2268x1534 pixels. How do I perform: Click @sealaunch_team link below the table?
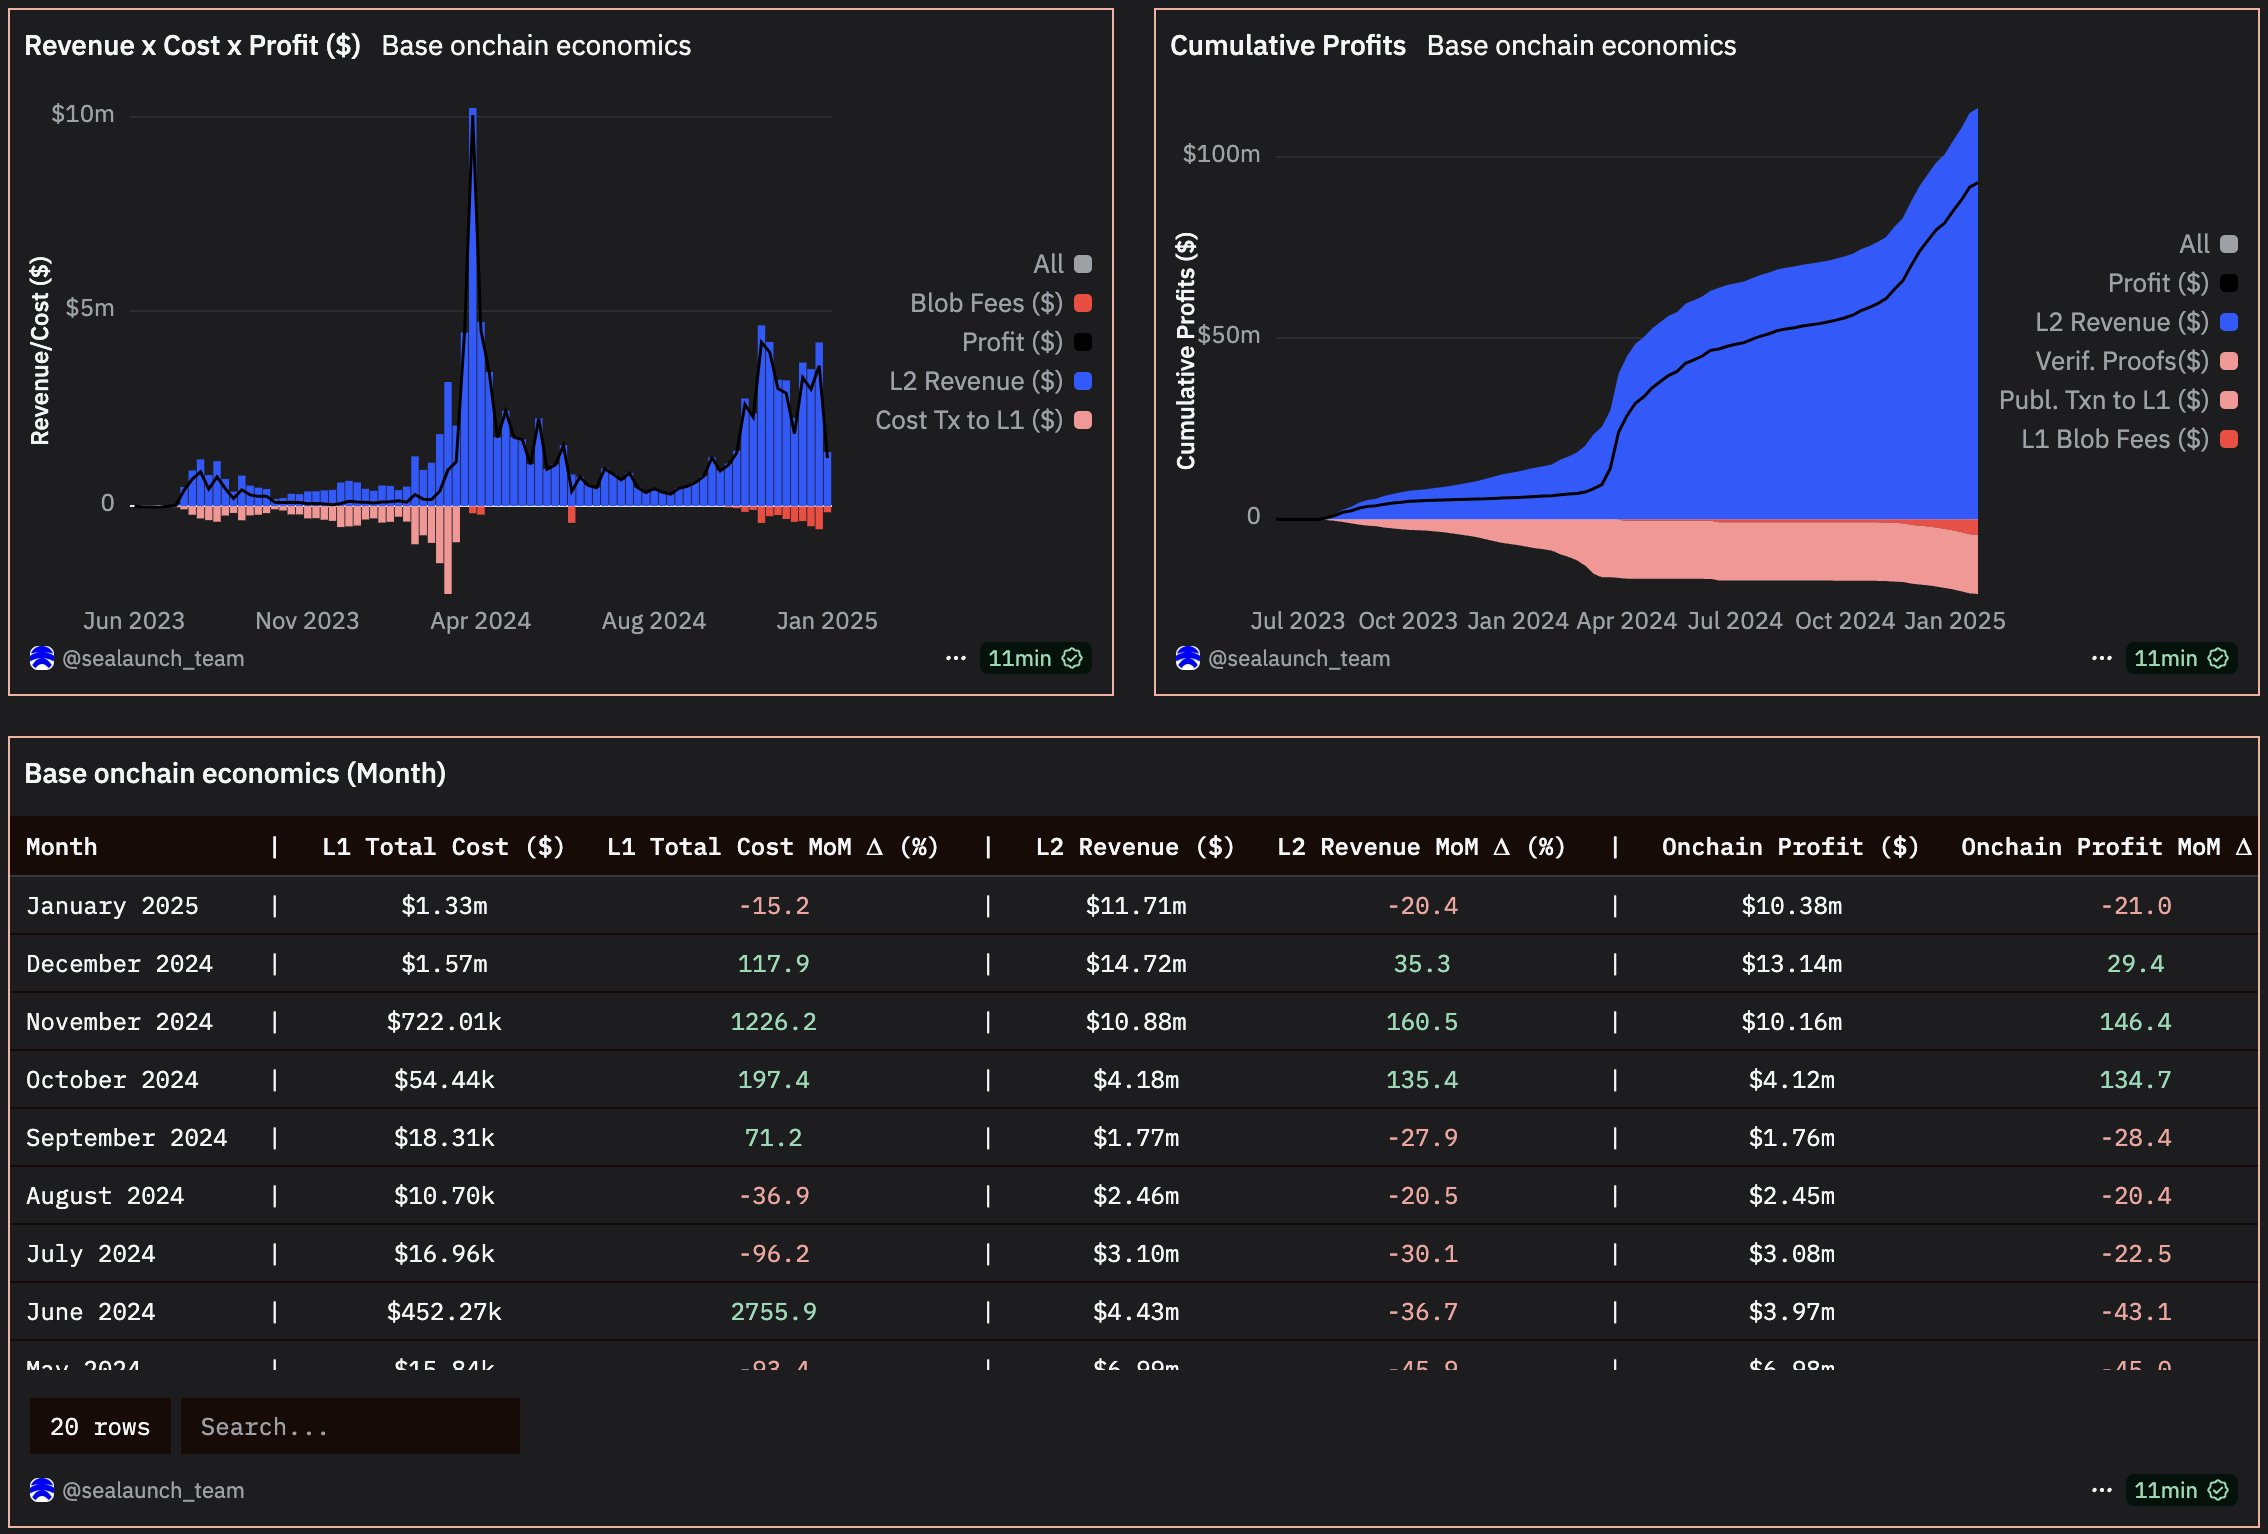pyautogui.click(x=153, y=1490)
